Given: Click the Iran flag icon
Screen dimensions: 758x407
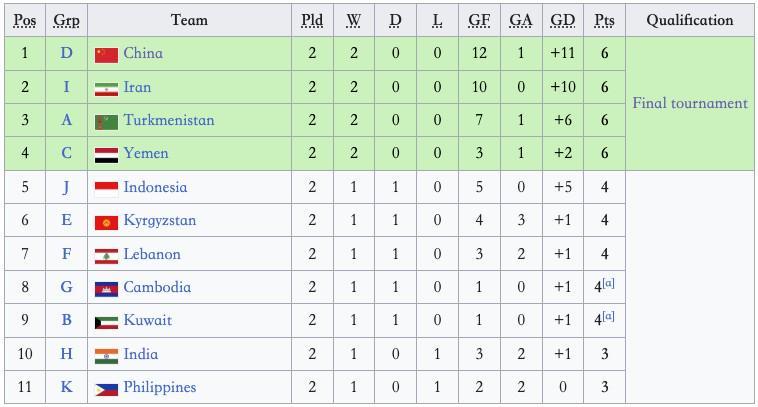Looking at the screenshot, I should pyautogui.click(x=106, y=88).
